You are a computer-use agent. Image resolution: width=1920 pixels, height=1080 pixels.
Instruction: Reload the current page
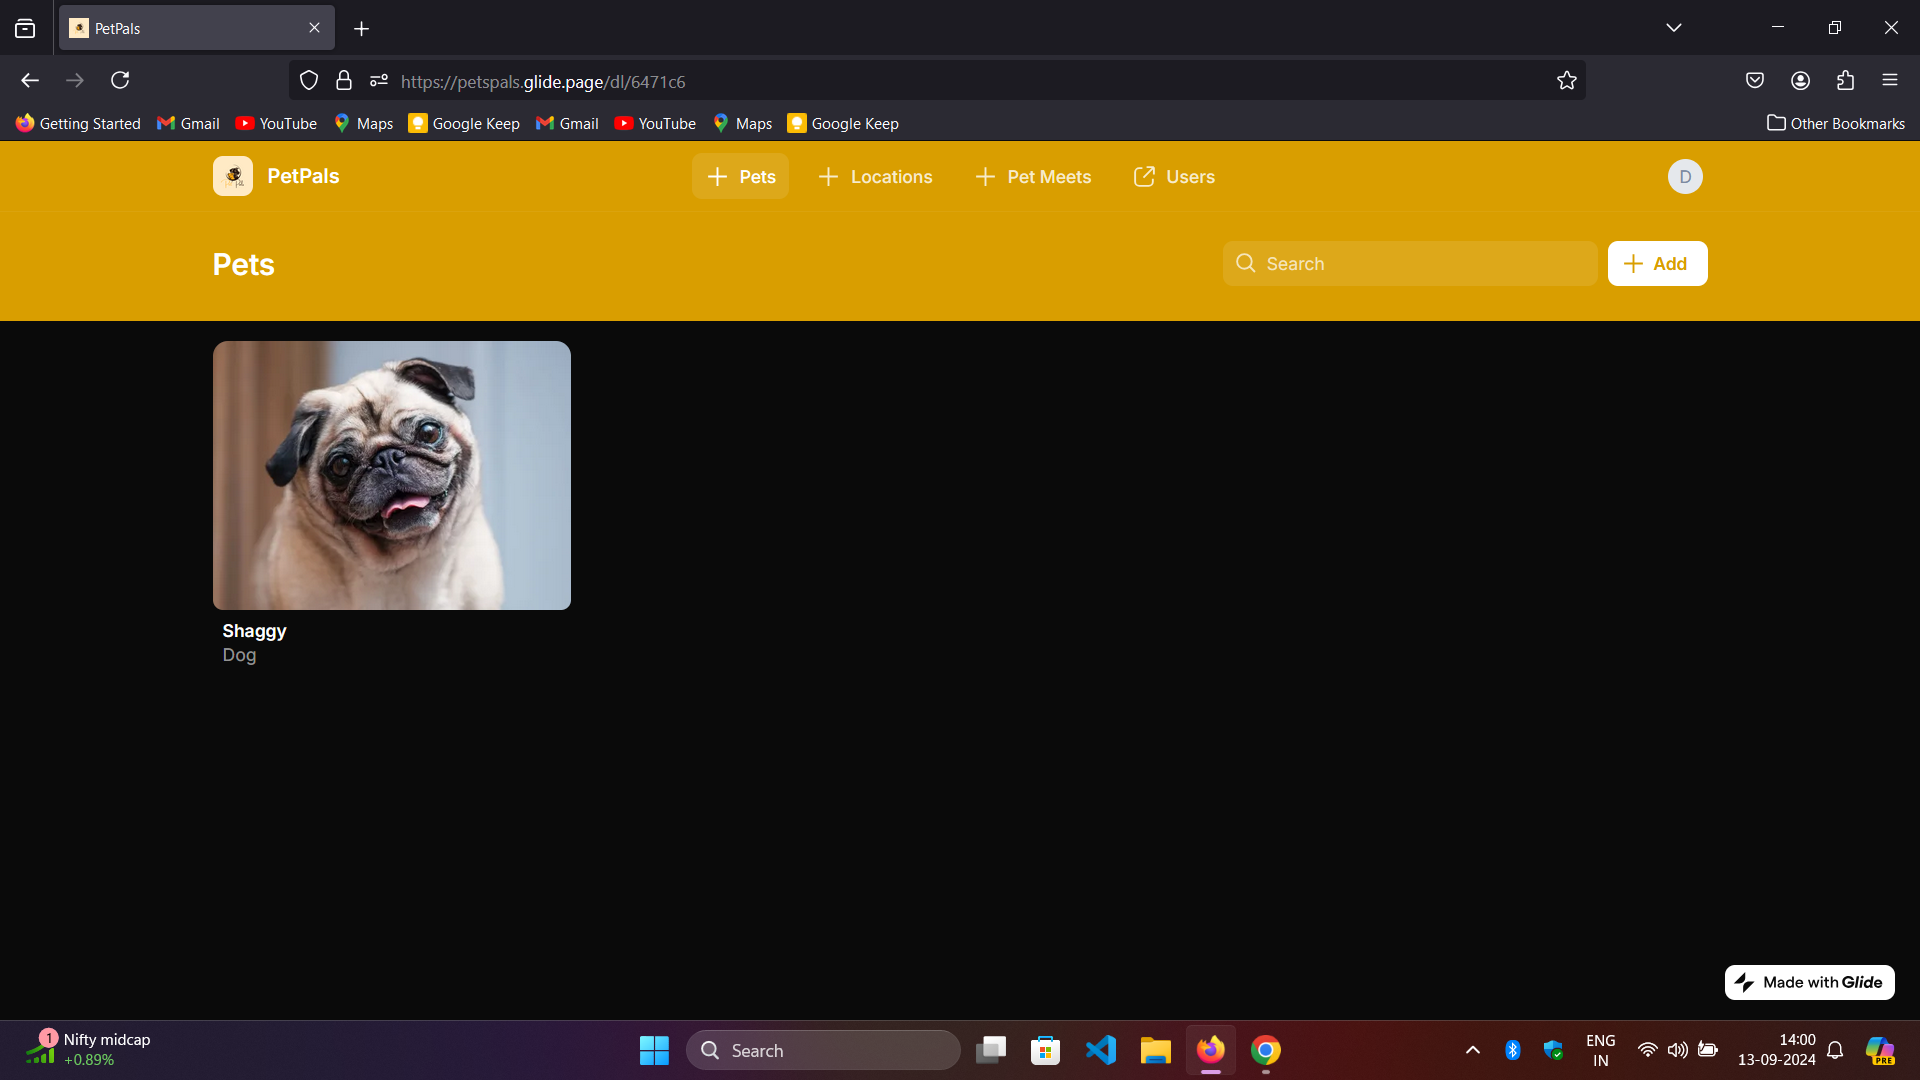(119, 80)
